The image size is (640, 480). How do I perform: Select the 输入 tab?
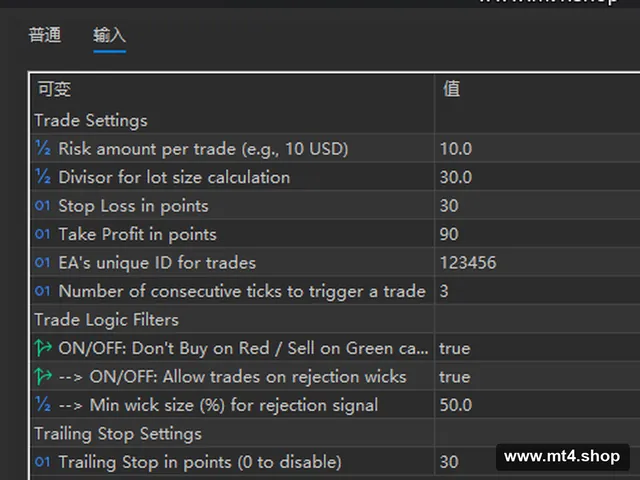coord(109,35)
